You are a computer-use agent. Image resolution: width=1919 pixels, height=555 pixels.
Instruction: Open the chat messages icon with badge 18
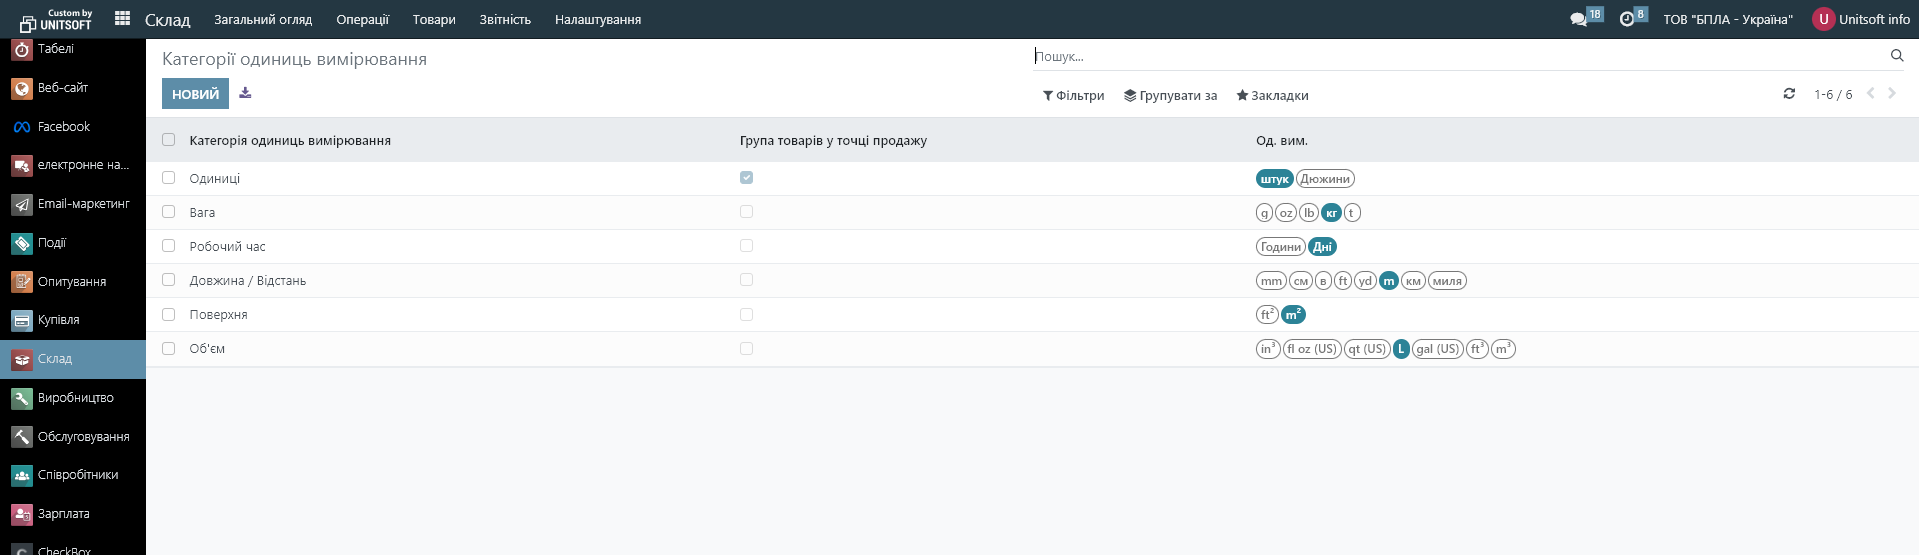(1579, 19)
